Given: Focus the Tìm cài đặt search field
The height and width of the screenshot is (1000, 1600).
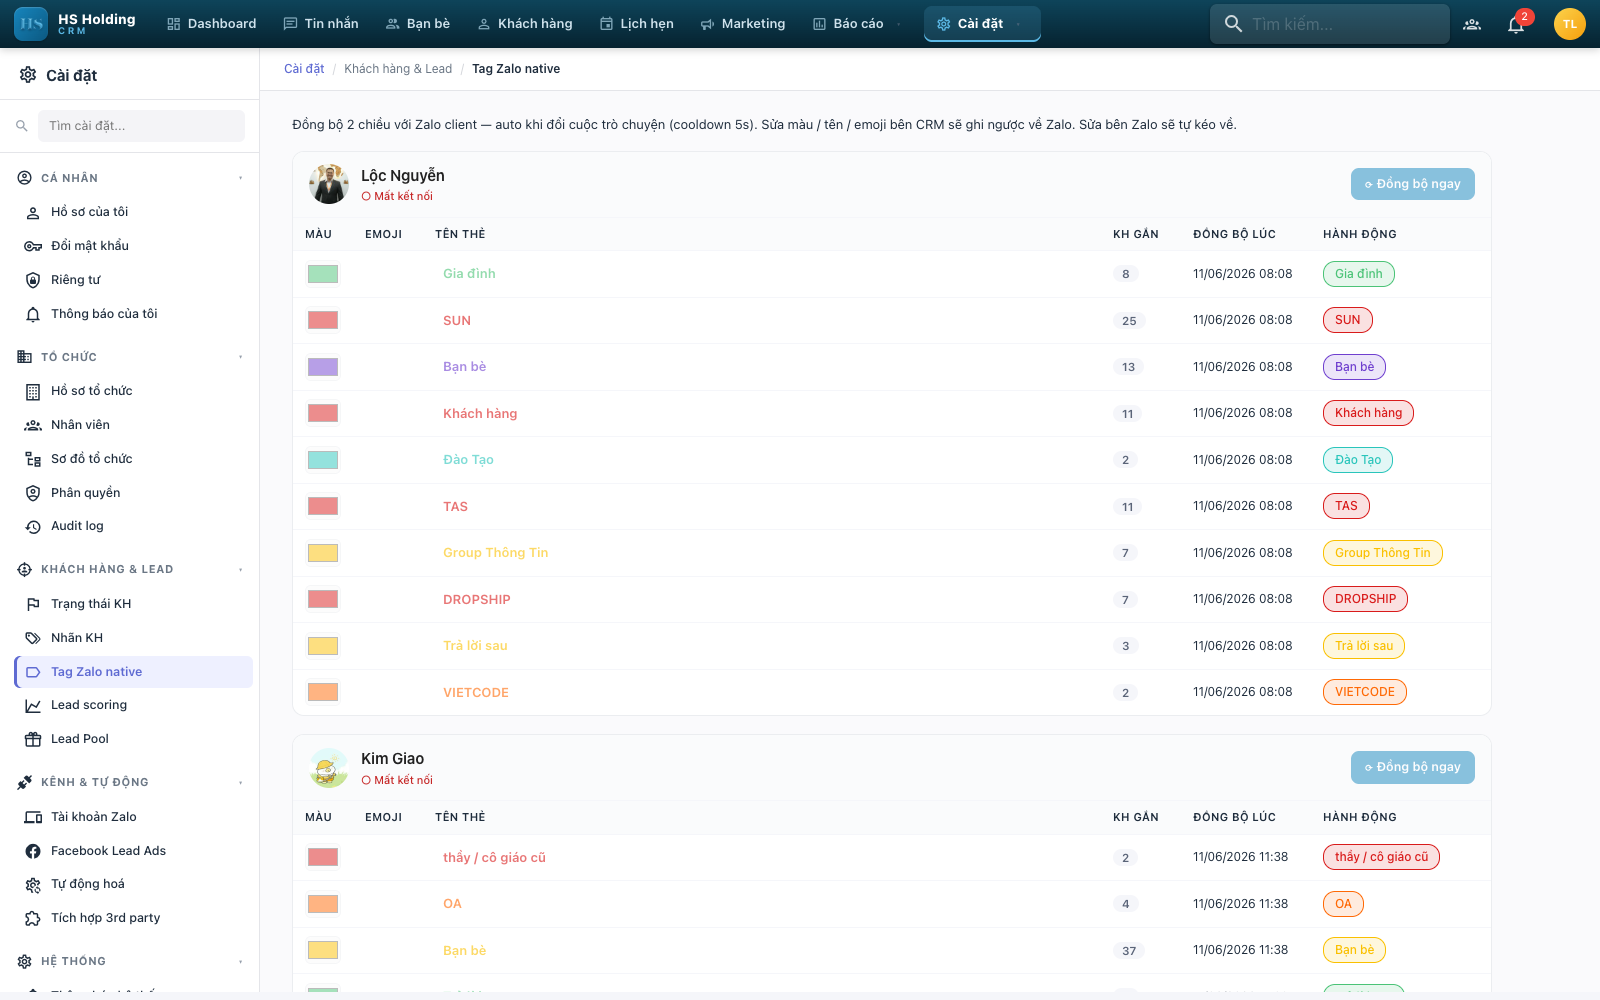Looking at the screenshot, I should tap(142, 126).
